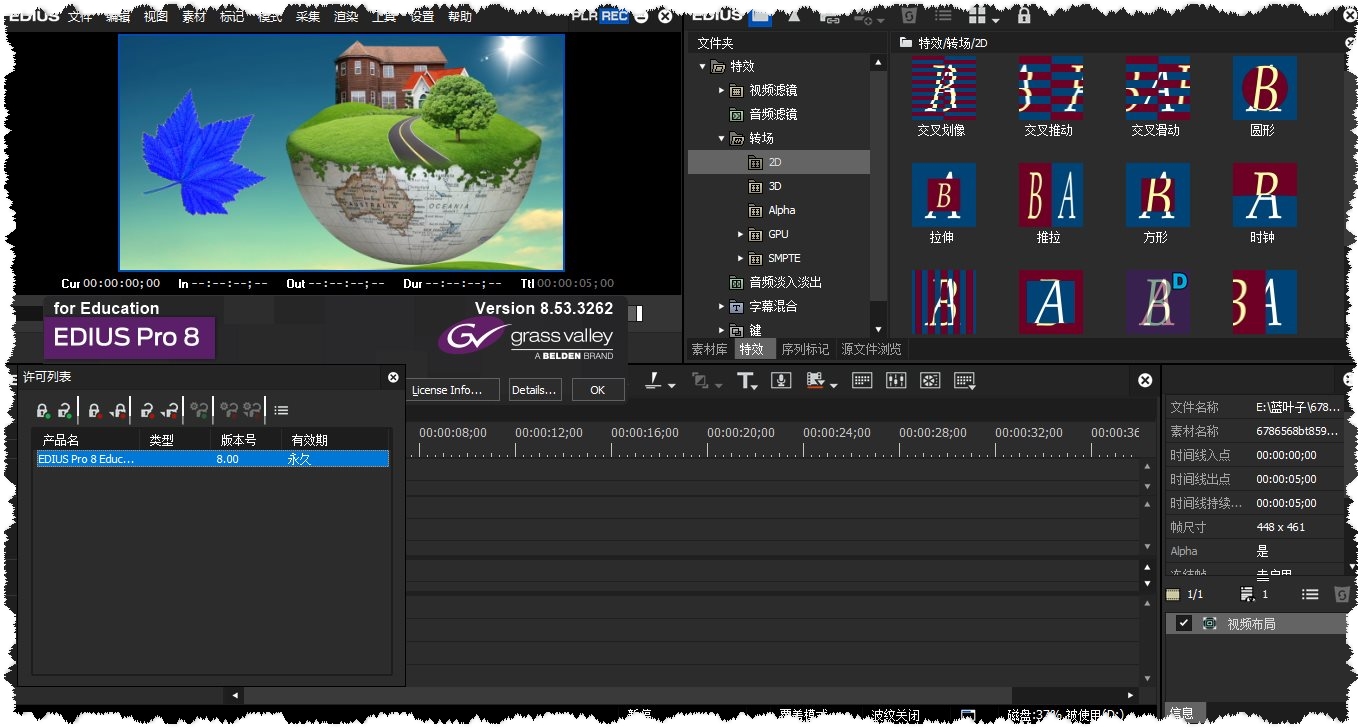Select the Alpha transitions folder
Image resolution: width=1362 pixels, height=728 pixels.
tap(781, 210)
